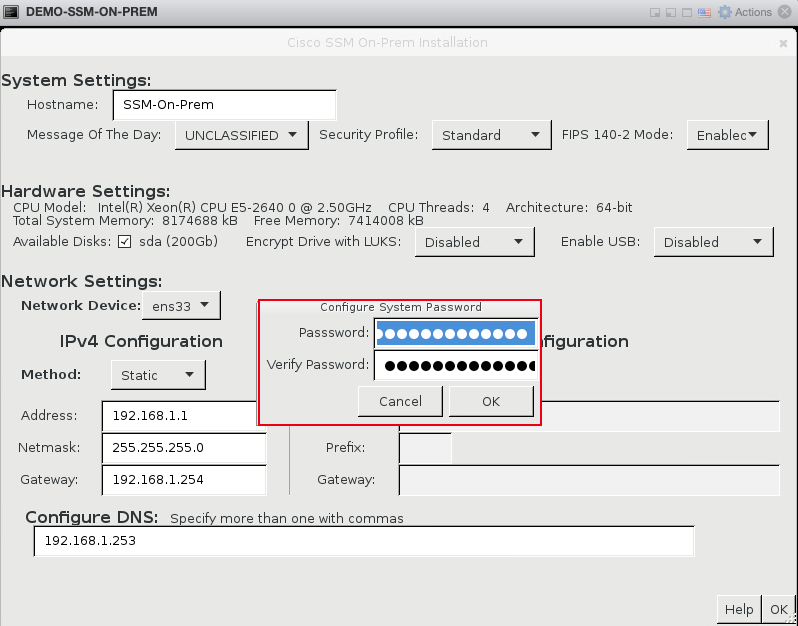798x626 pixels.
Task: Close the DEMO-SSM-ON-PREM console
Action: pyautogui.click(x=785, y=12)
